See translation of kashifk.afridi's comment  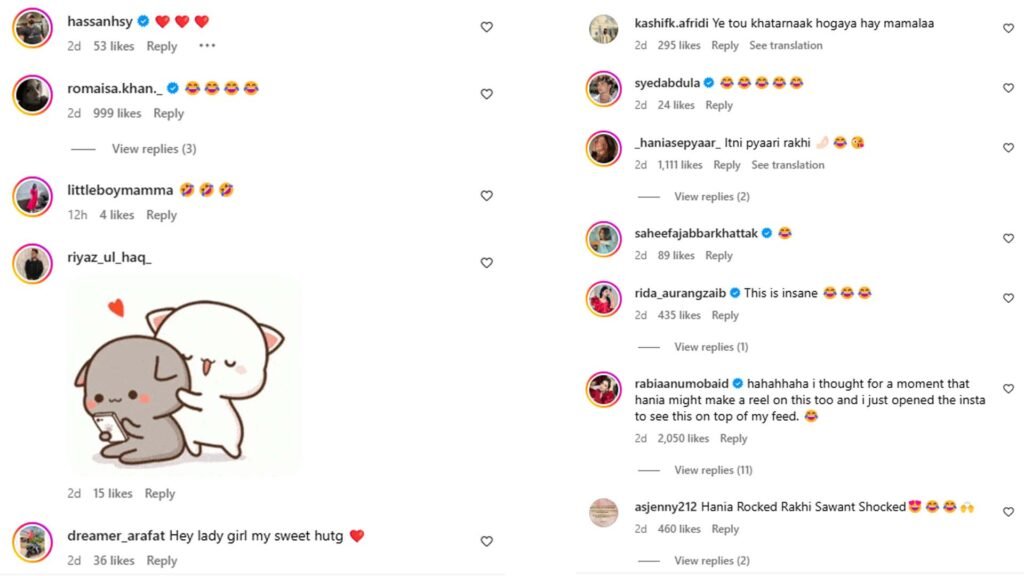(x=786, y=46)
